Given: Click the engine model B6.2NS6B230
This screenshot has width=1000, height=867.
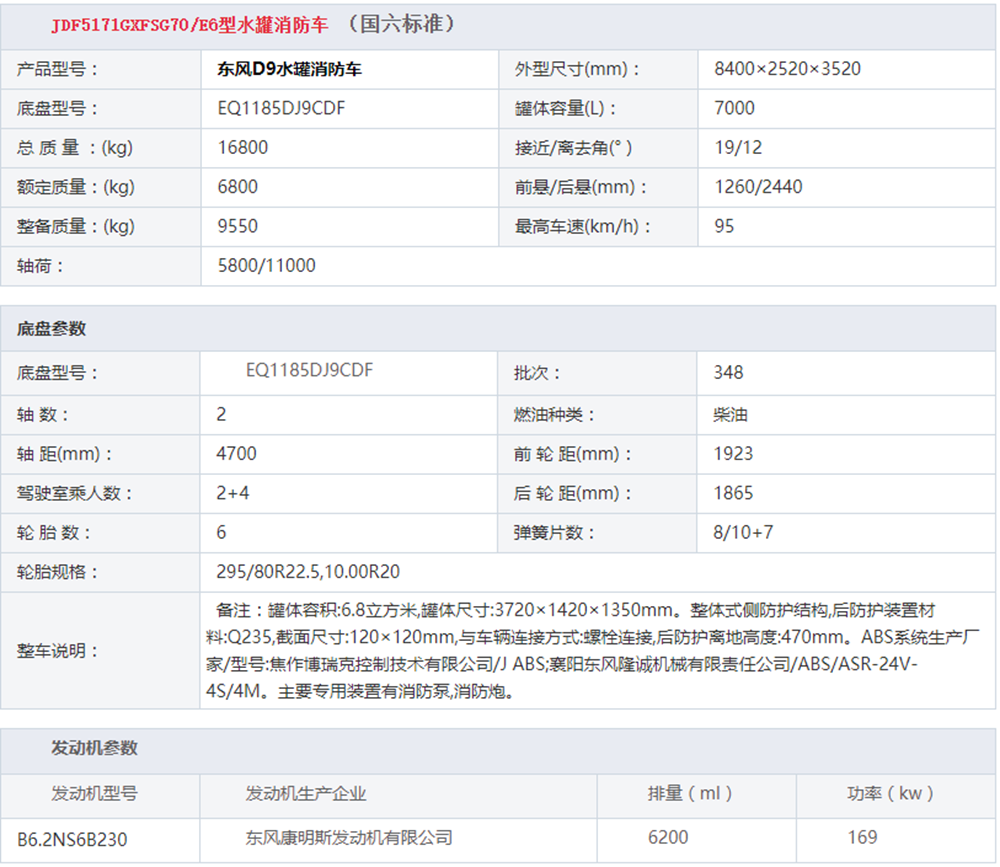Looking at the screenshot, I should (72, 840).
